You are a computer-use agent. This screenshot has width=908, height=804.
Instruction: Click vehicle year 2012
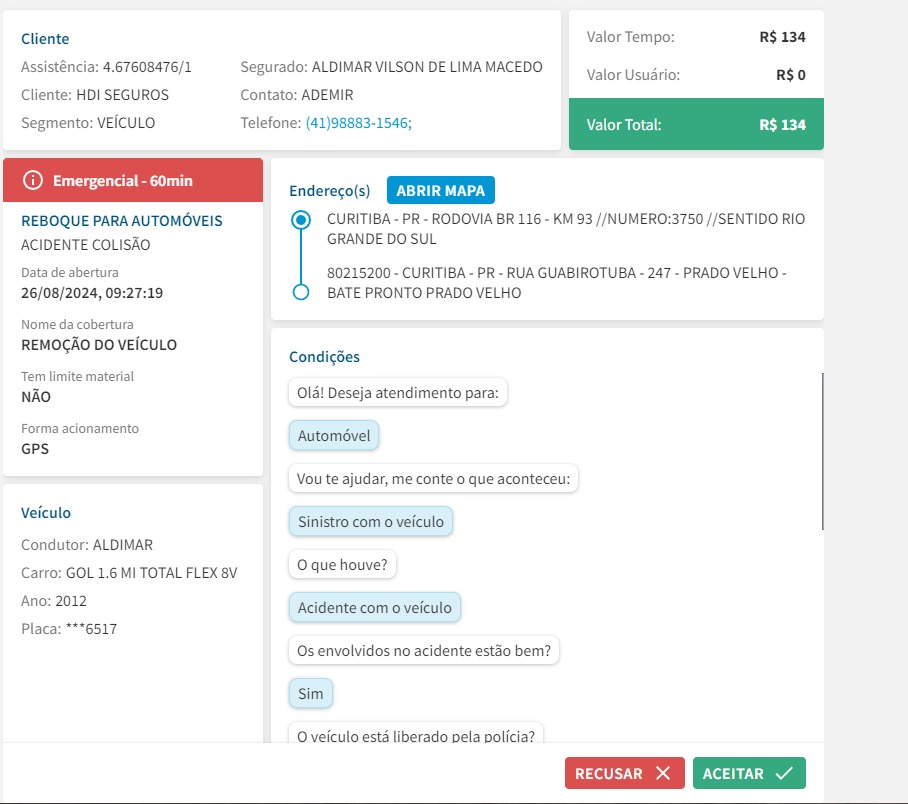pos(71,601)
